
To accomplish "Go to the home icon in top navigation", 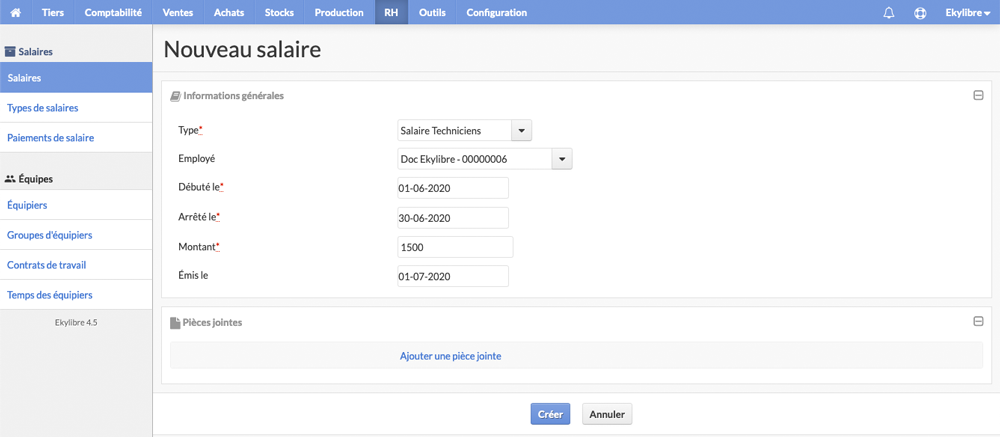I will [16, 12].
